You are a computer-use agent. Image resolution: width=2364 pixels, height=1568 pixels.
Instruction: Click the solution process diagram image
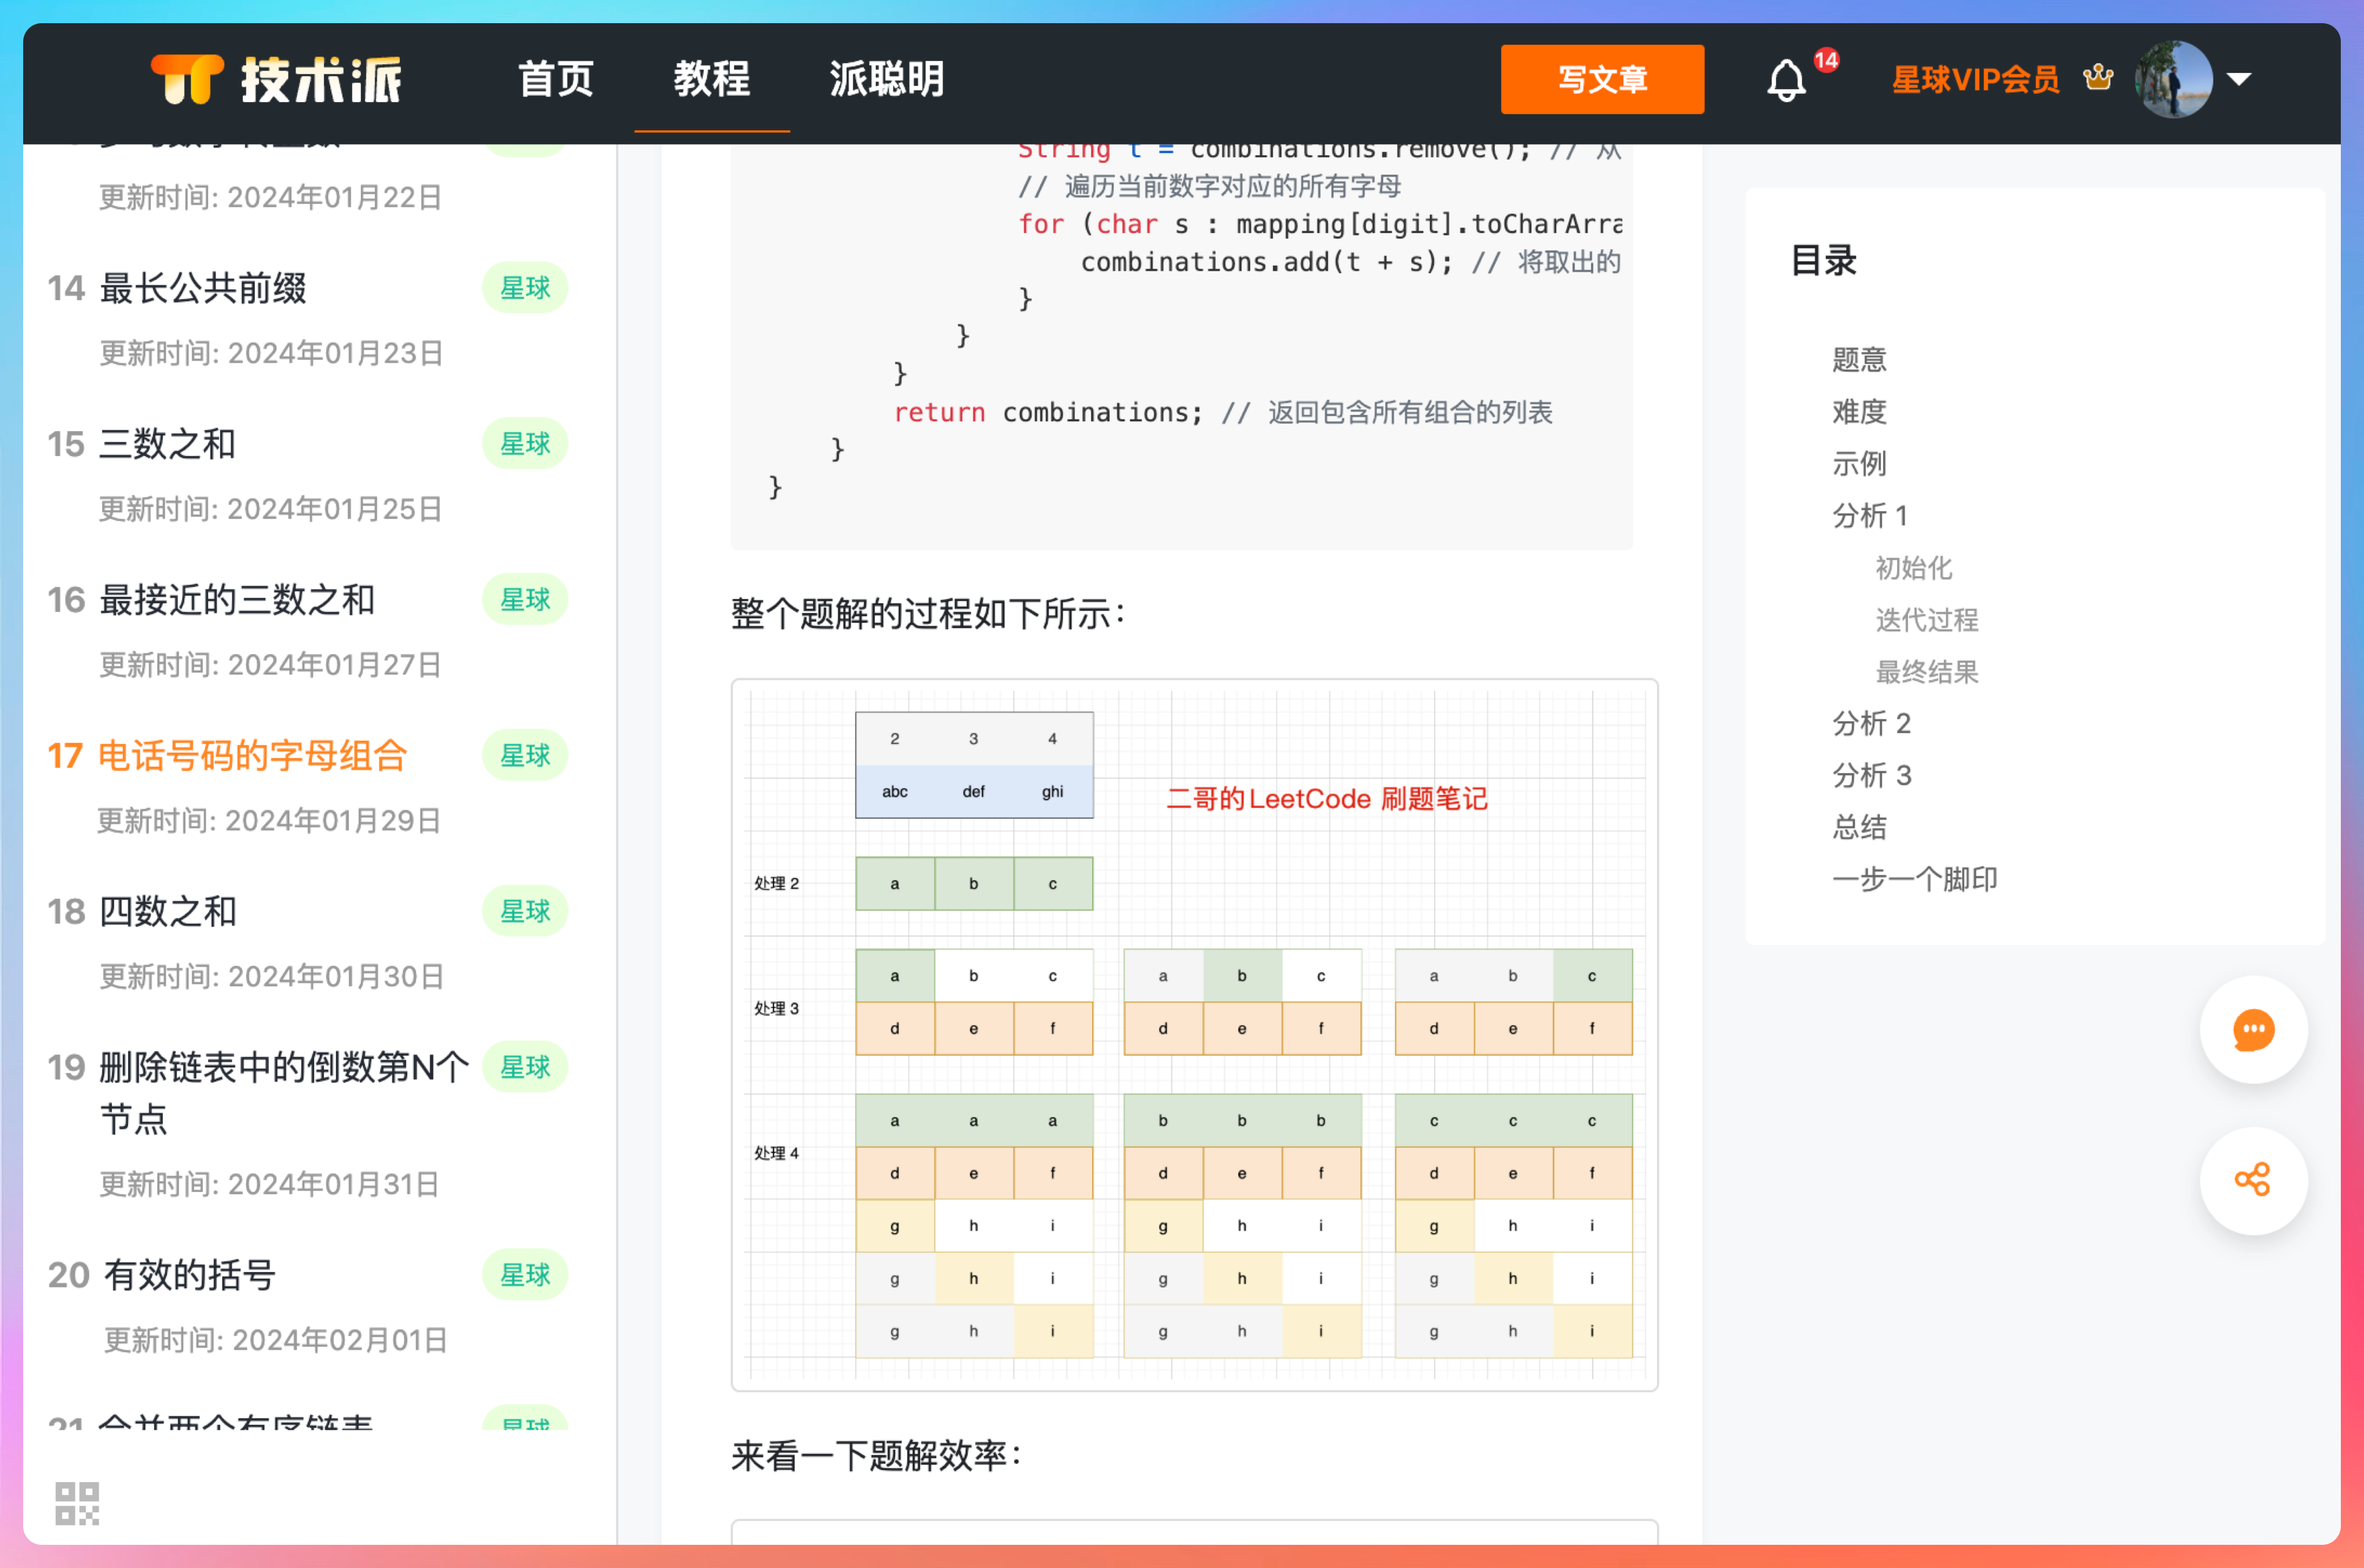tap(1194, 1034)
